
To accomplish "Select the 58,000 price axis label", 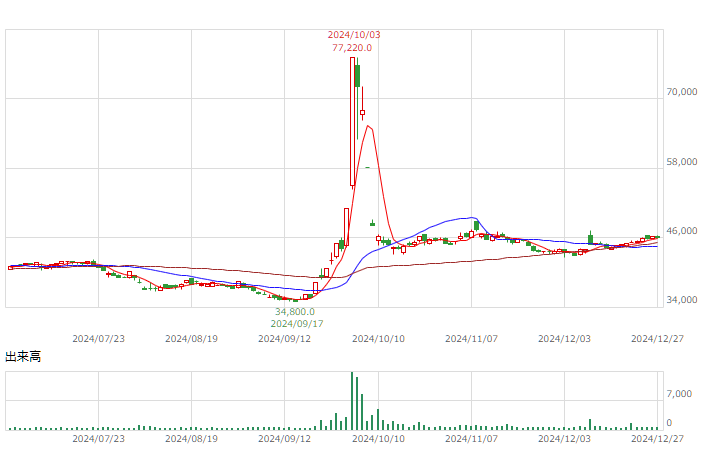I will (x=682, y=162).
